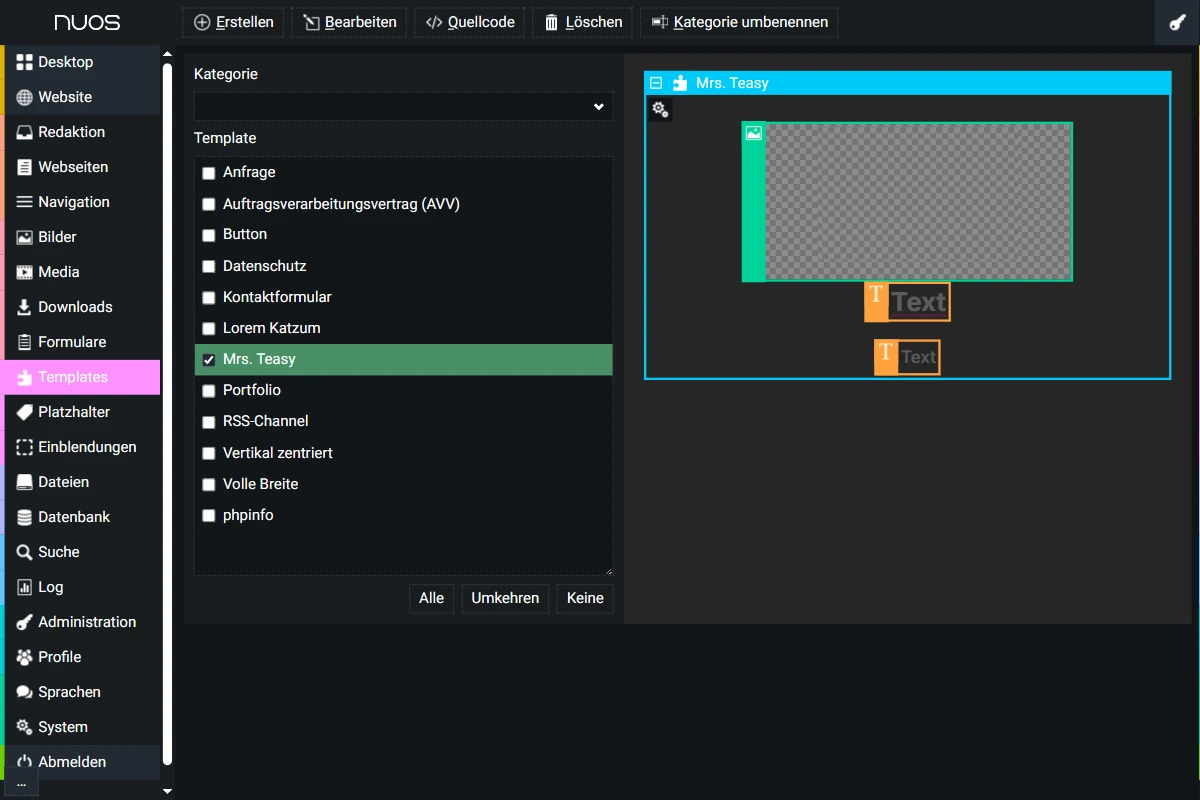Go to Einblendungen in the sidebar
This screenshot has height=800, width=1200.
coord(86,447)
